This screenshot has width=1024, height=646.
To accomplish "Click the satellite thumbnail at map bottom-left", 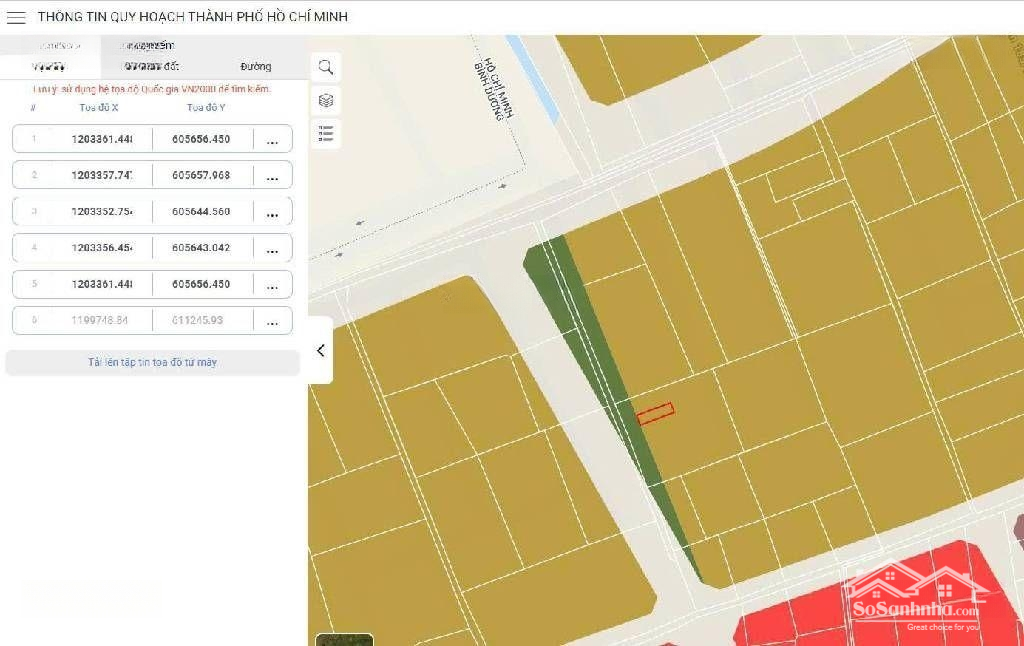I will pos(344,639).
